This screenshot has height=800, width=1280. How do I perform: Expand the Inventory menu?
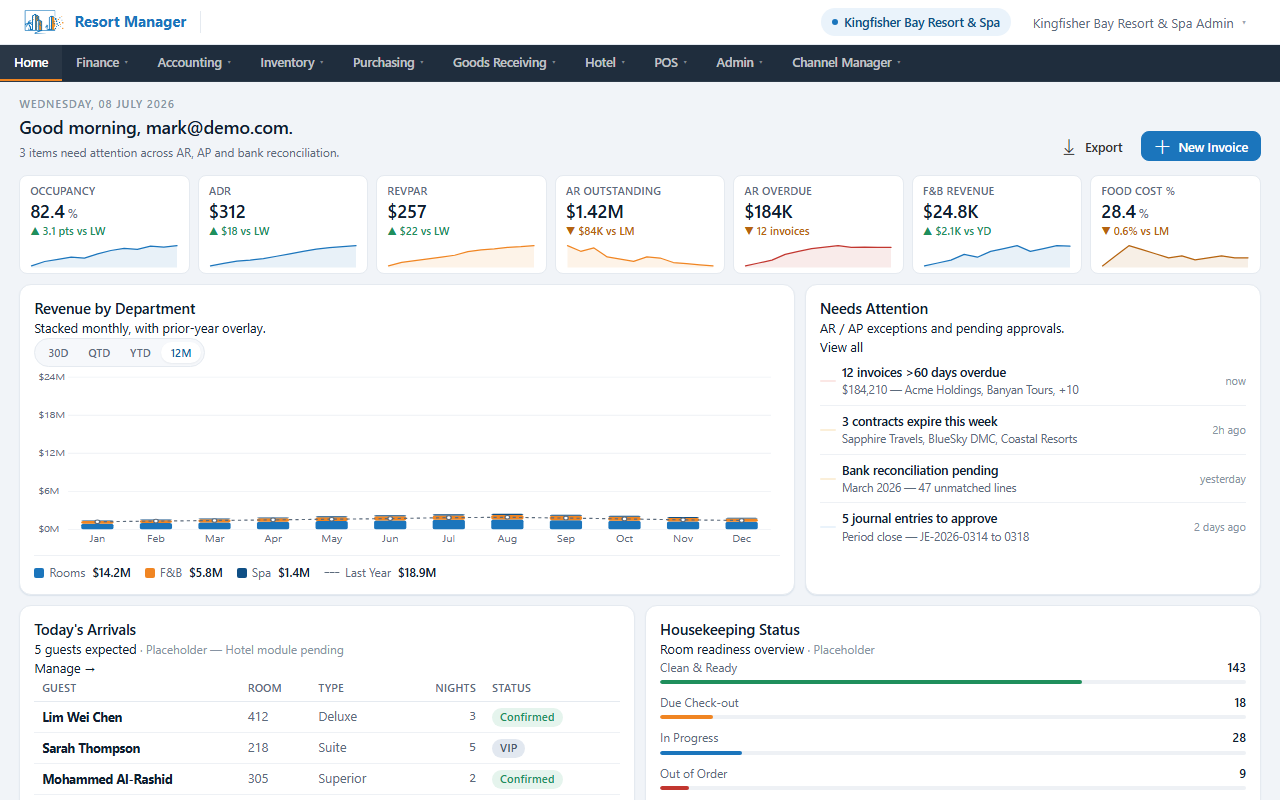292,62
